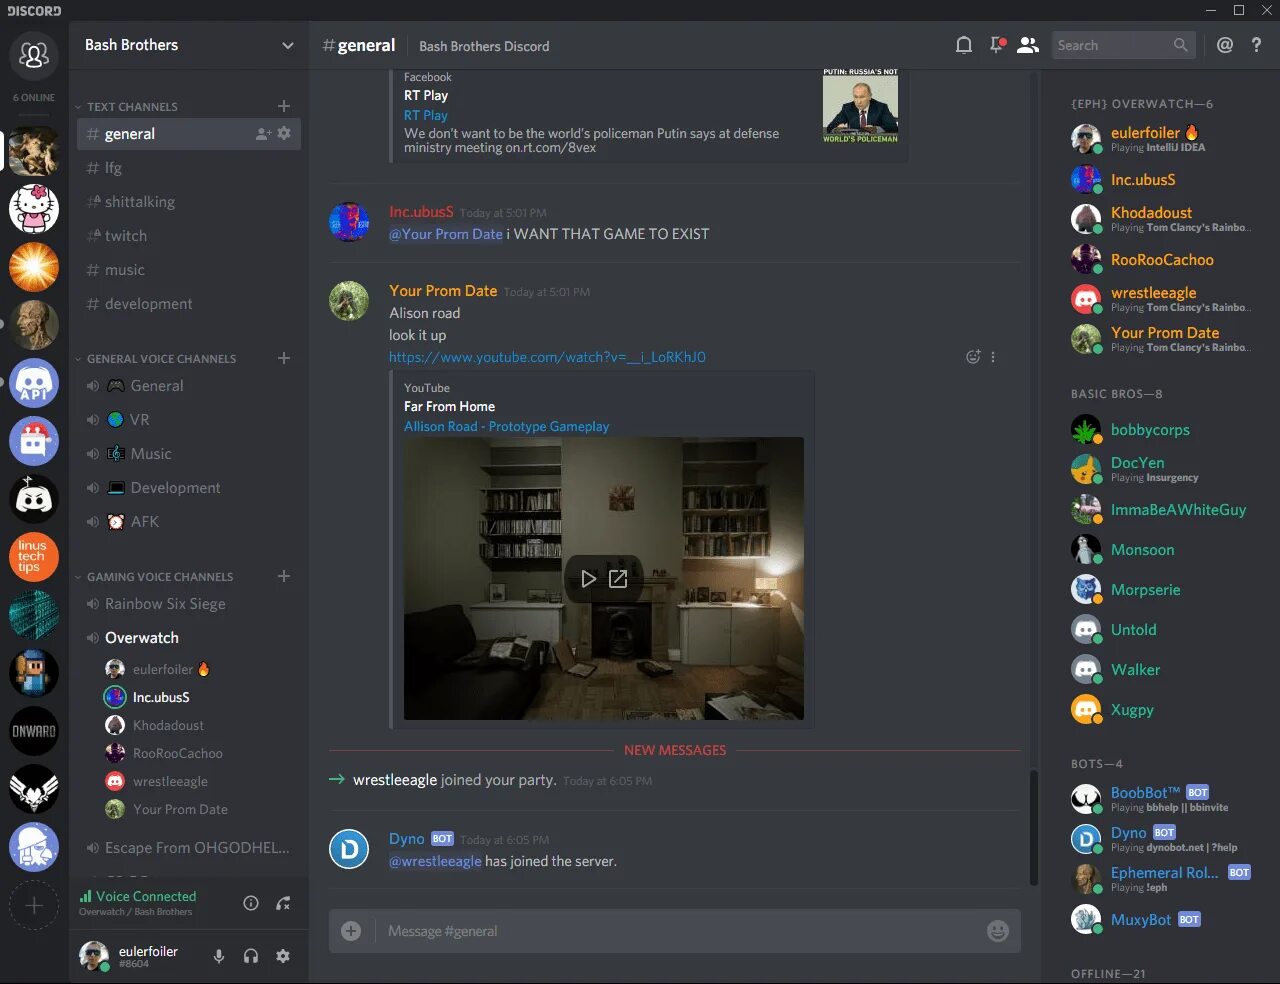Edit general channel settings gear

tap(284, 133)
